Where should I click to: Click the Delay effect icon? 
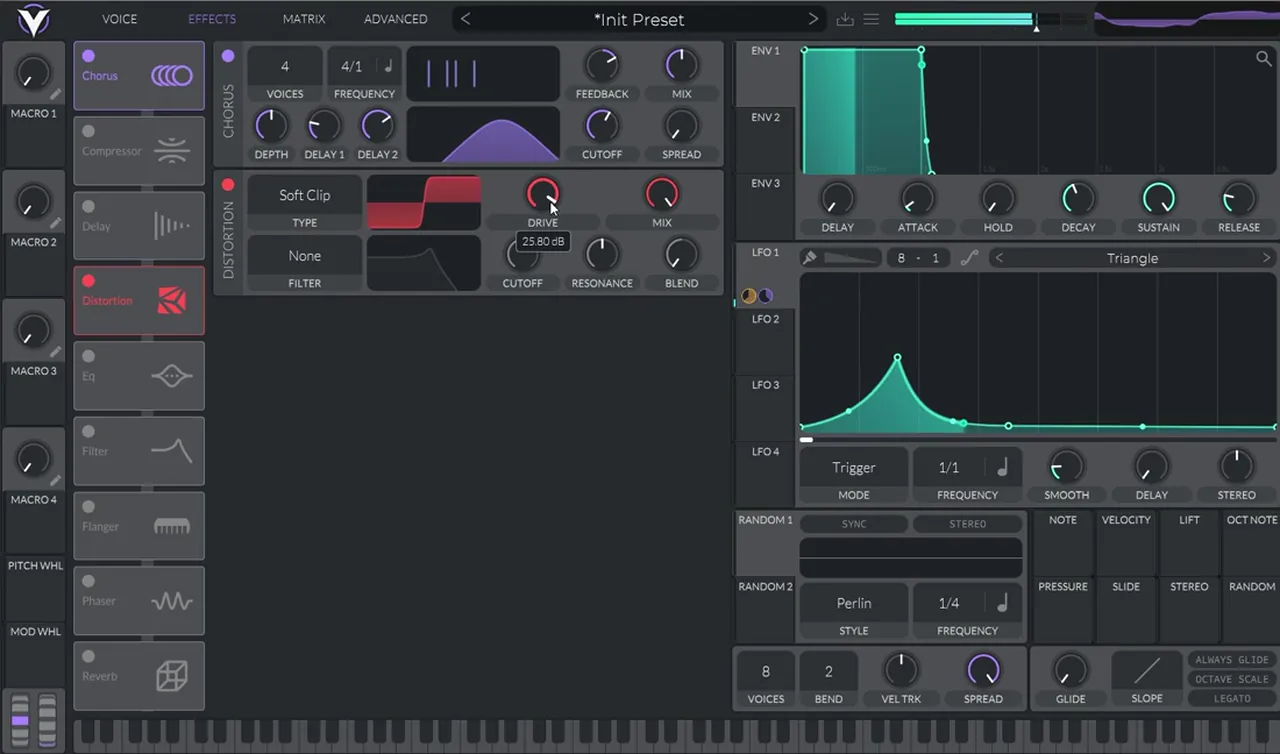(x=171, y=226)
